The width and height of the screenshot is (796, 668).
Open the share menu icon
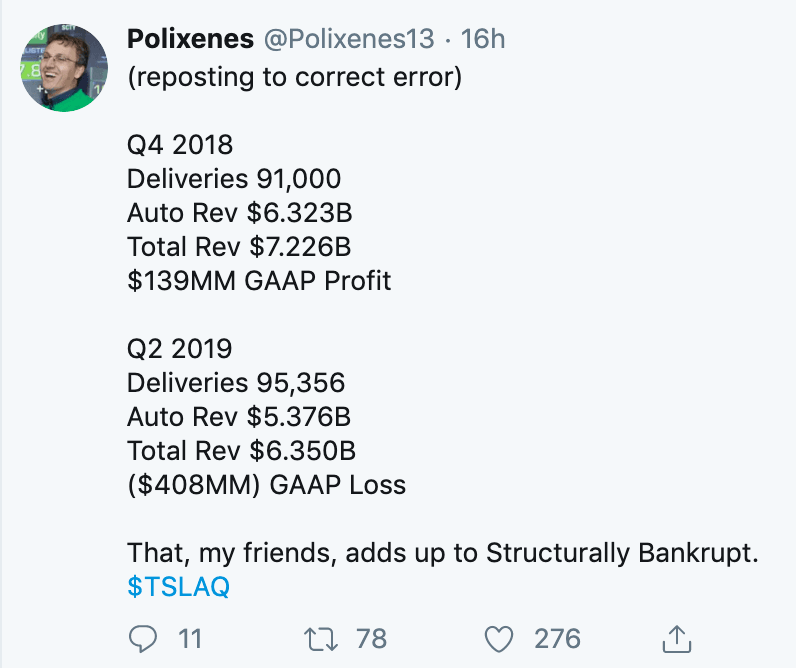tap(677, 638)
